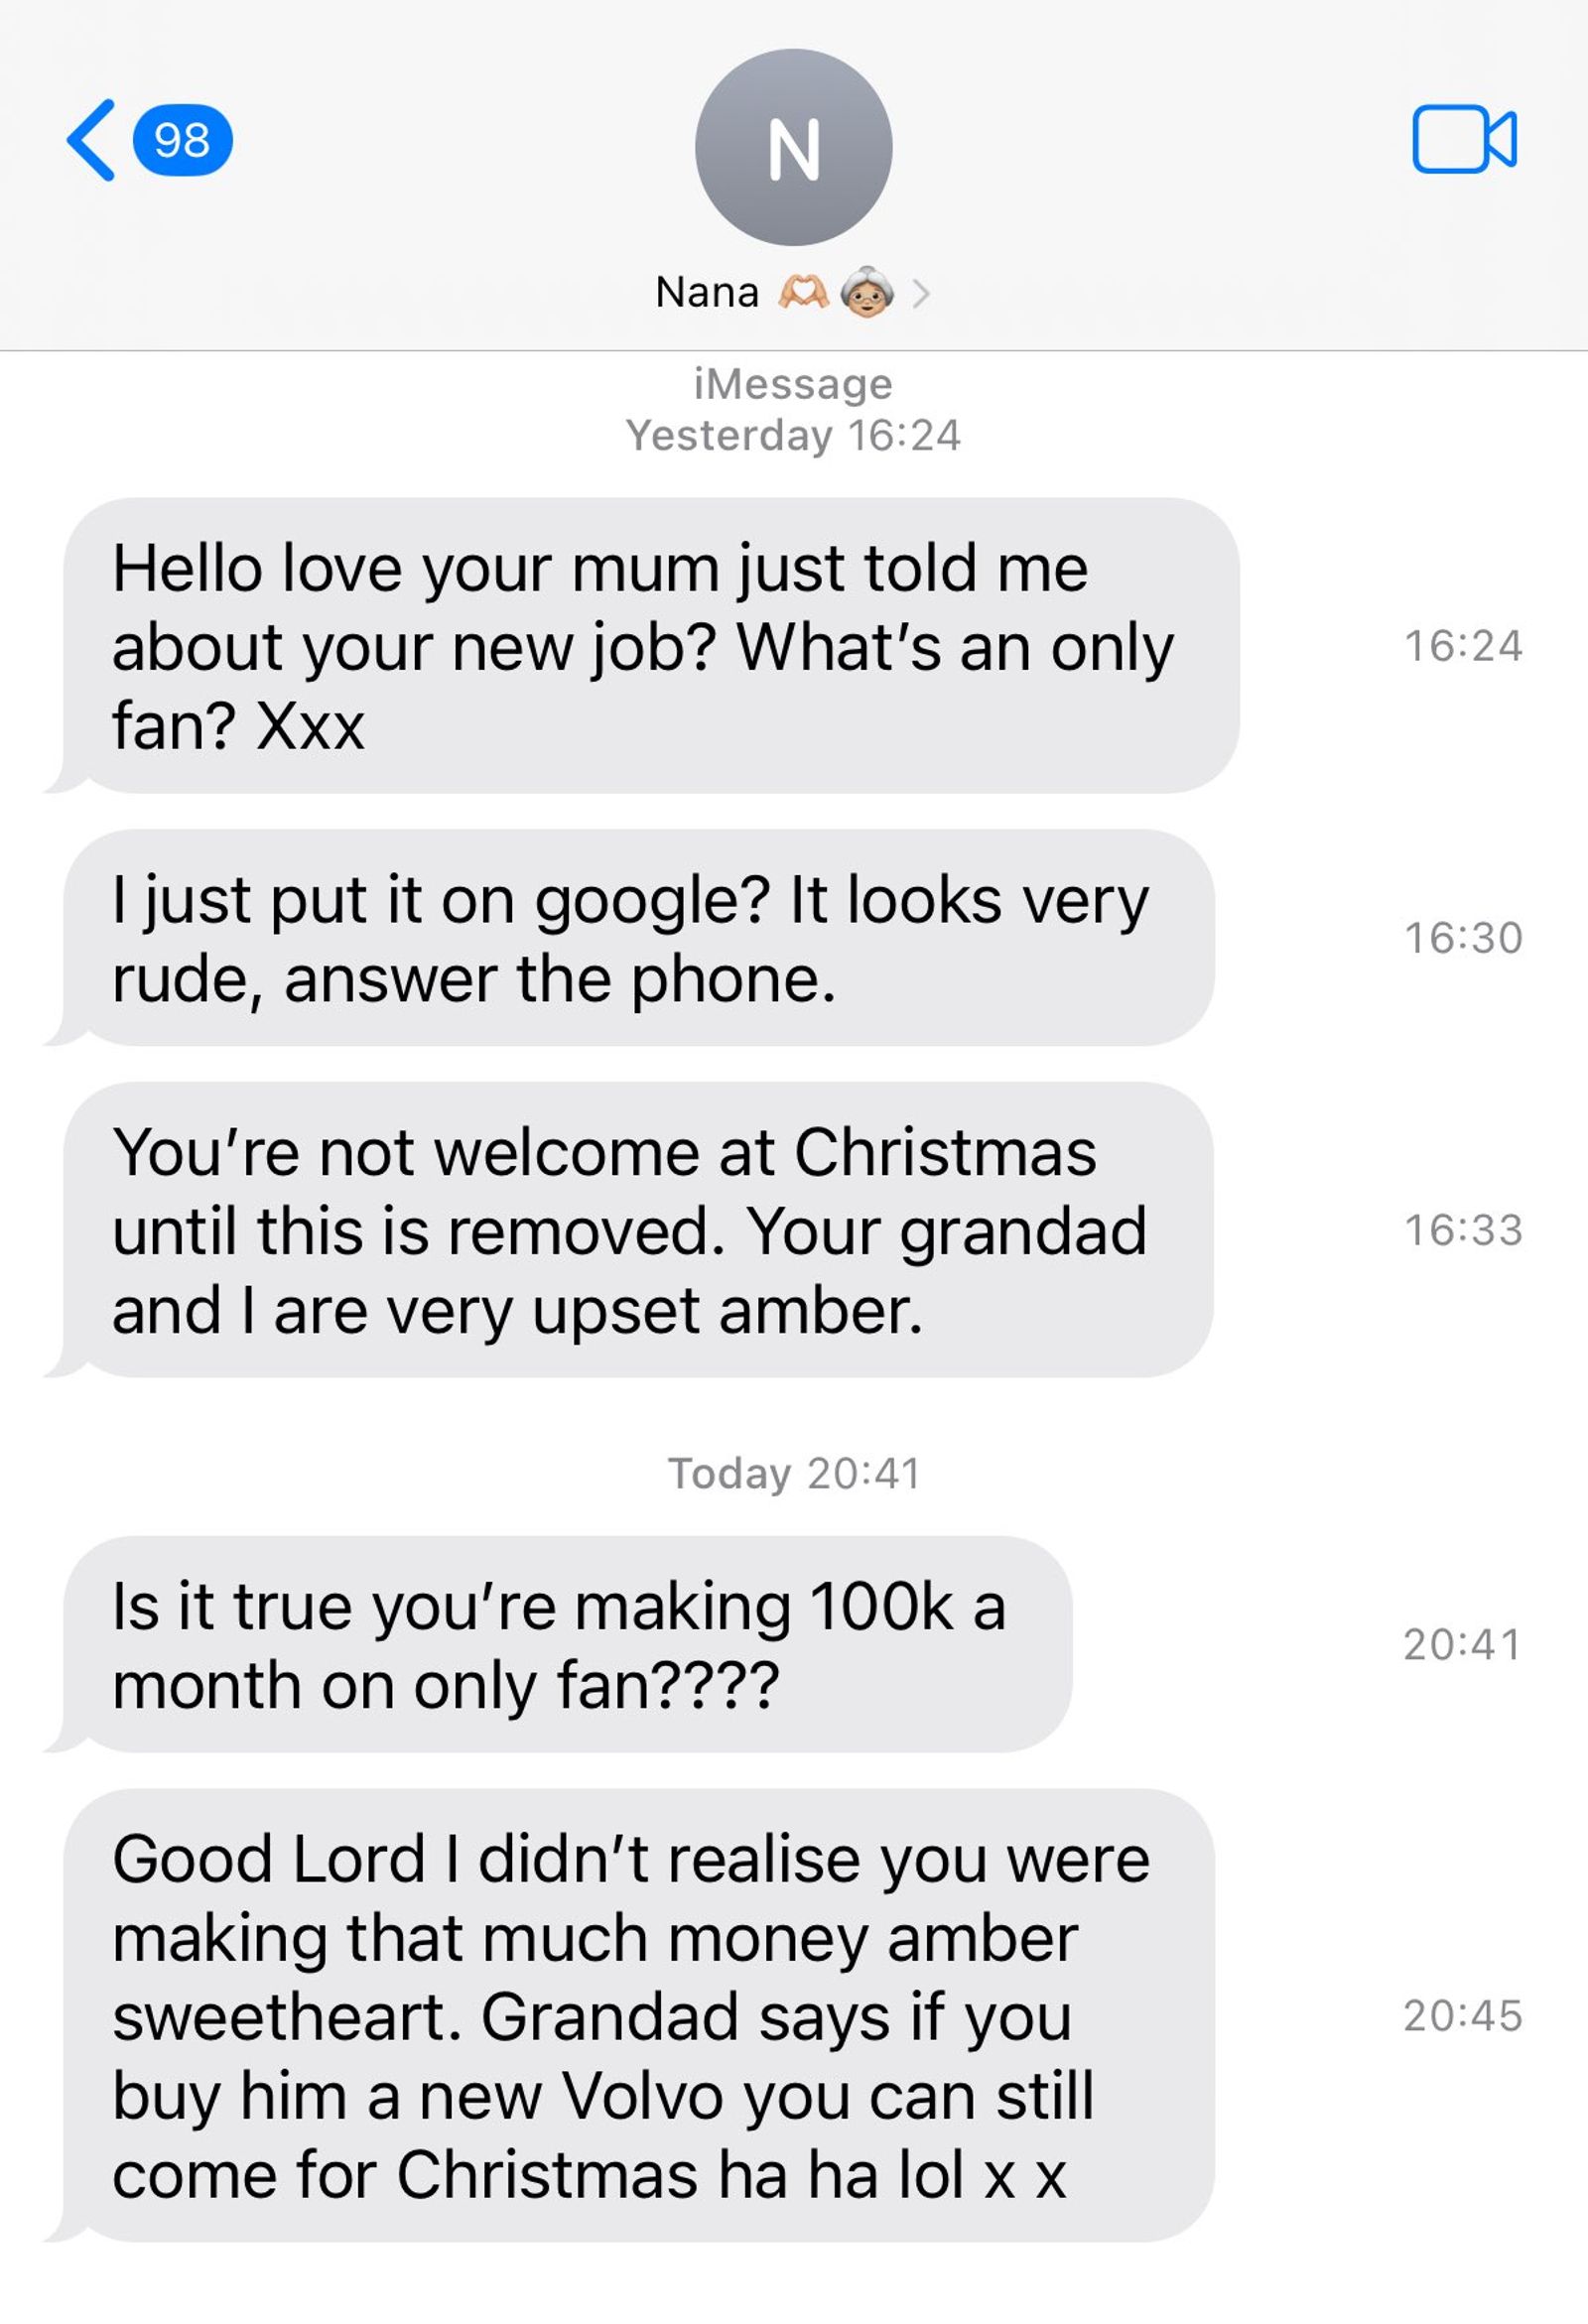Expand contact details chevron next to Nana
Viewport: 1588px width, 2324px height.
pyautogui.click(x=921, y=294)
